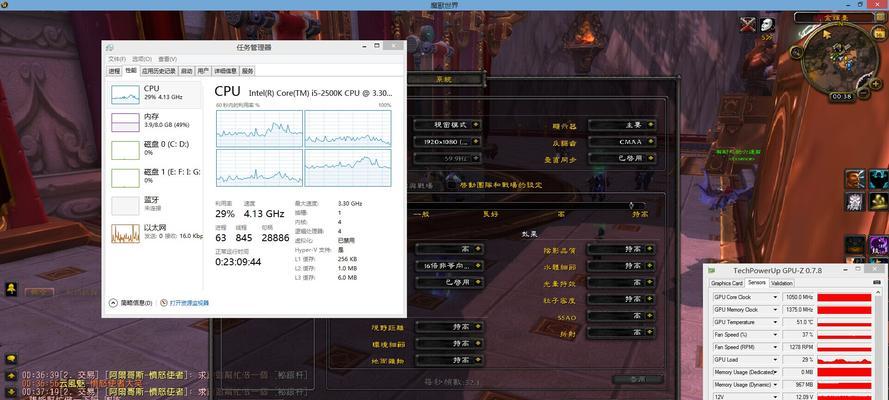Click 简略信息(D) fewer details button
889x400 pixels.
click(x=130, y=303)
